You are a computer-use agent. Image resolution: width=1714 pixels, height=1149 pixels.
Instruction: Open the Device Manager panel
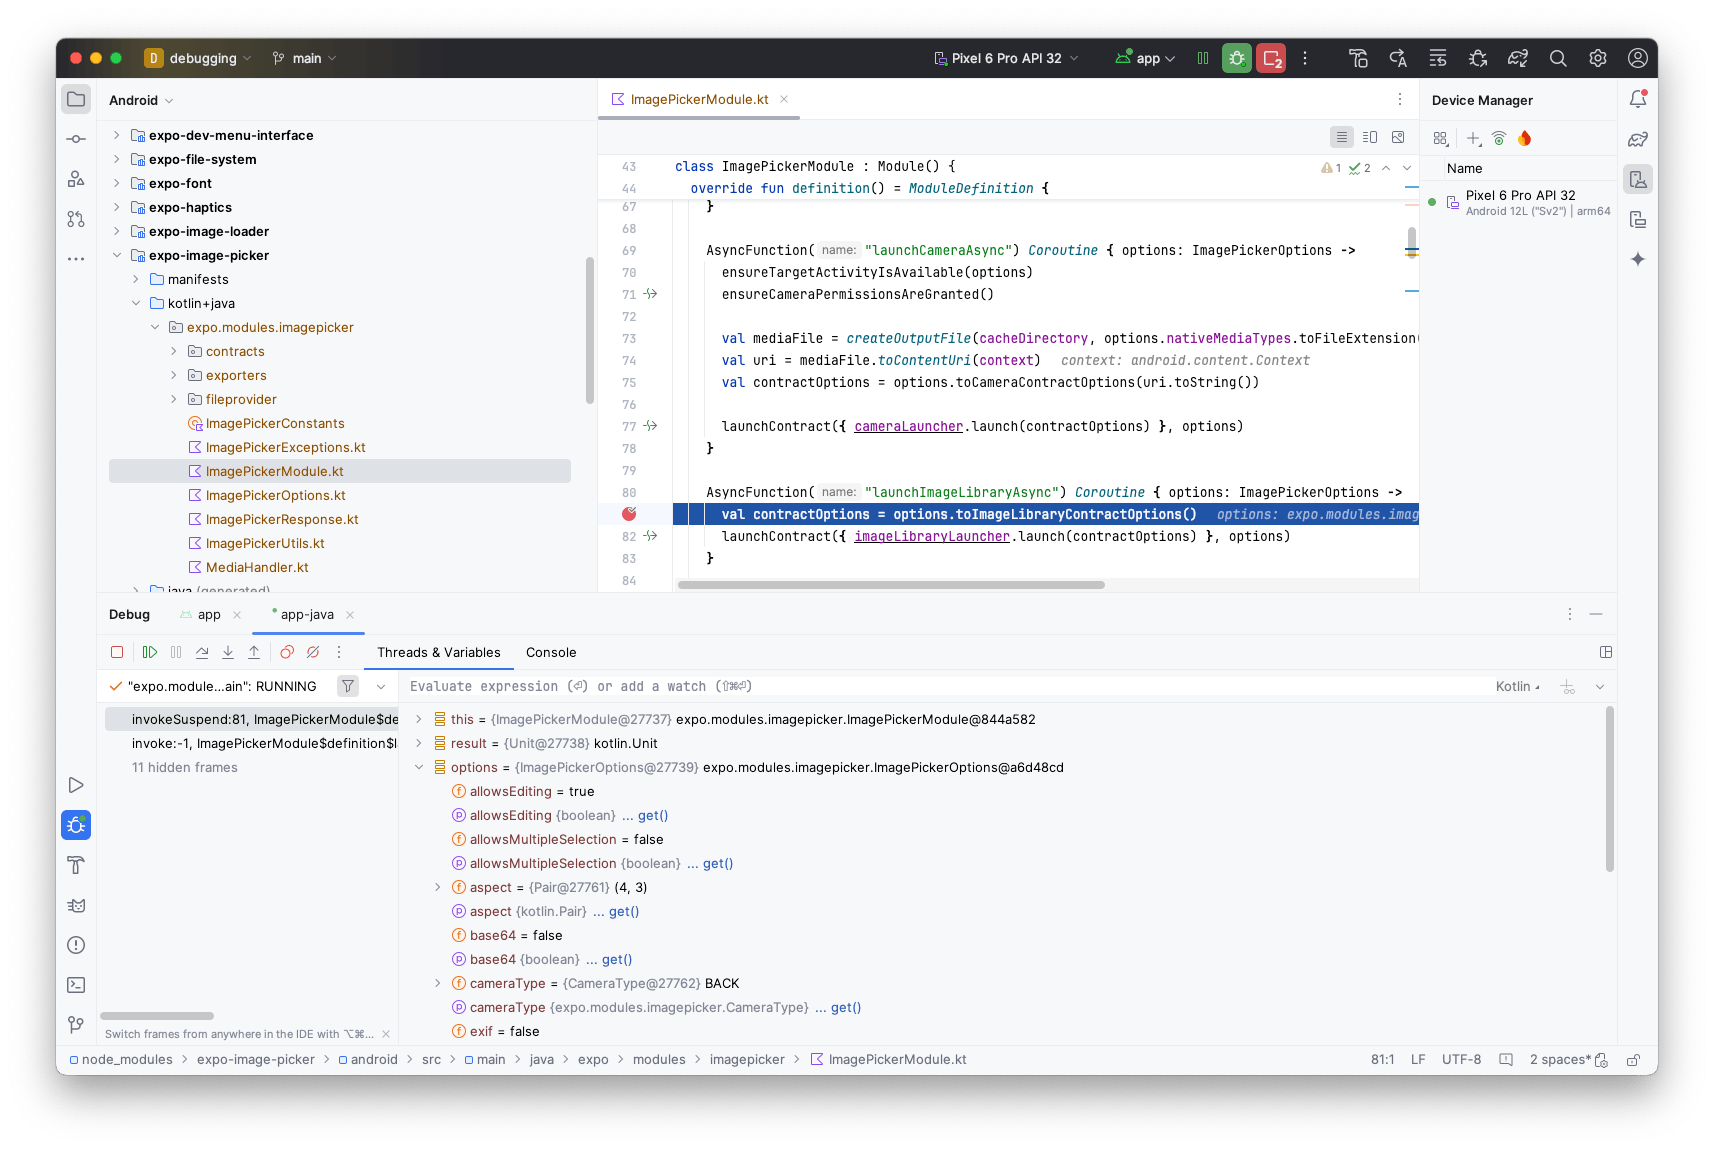click(1637, 179)
